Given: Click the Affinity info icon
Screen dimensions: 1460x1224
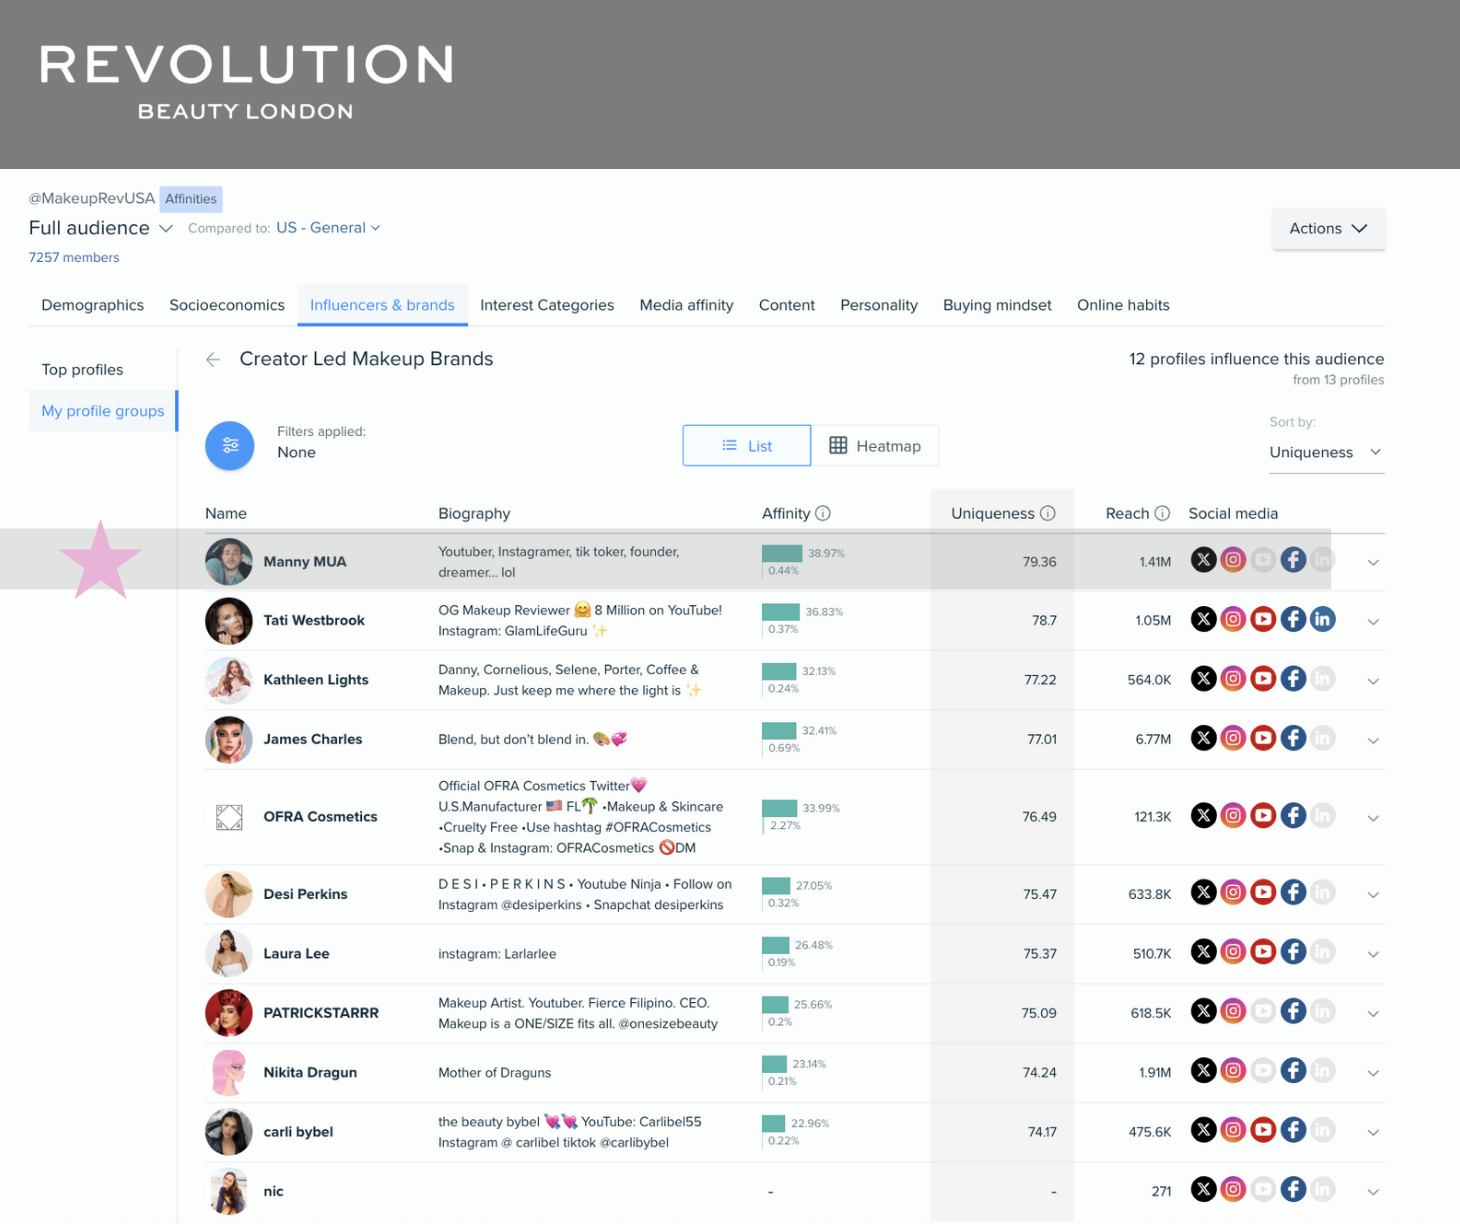Looking at the screenshot, I should pos(823,513).
